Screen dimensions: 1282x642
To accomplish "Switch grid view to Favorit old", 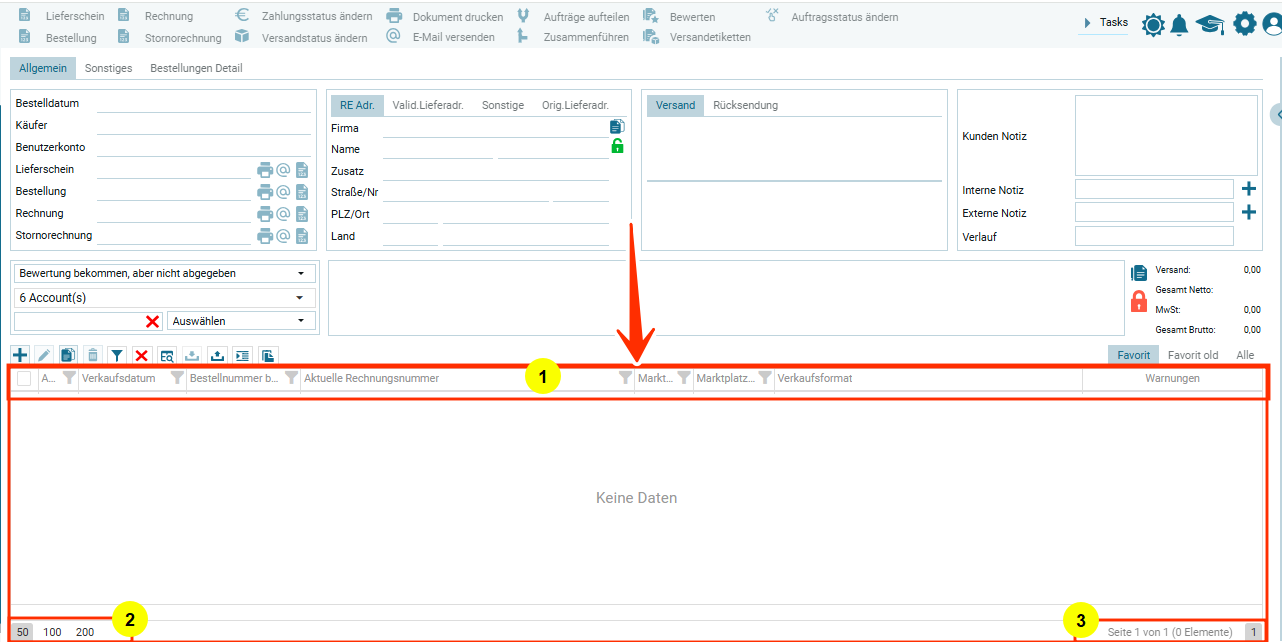I will tap(1193, 355).
